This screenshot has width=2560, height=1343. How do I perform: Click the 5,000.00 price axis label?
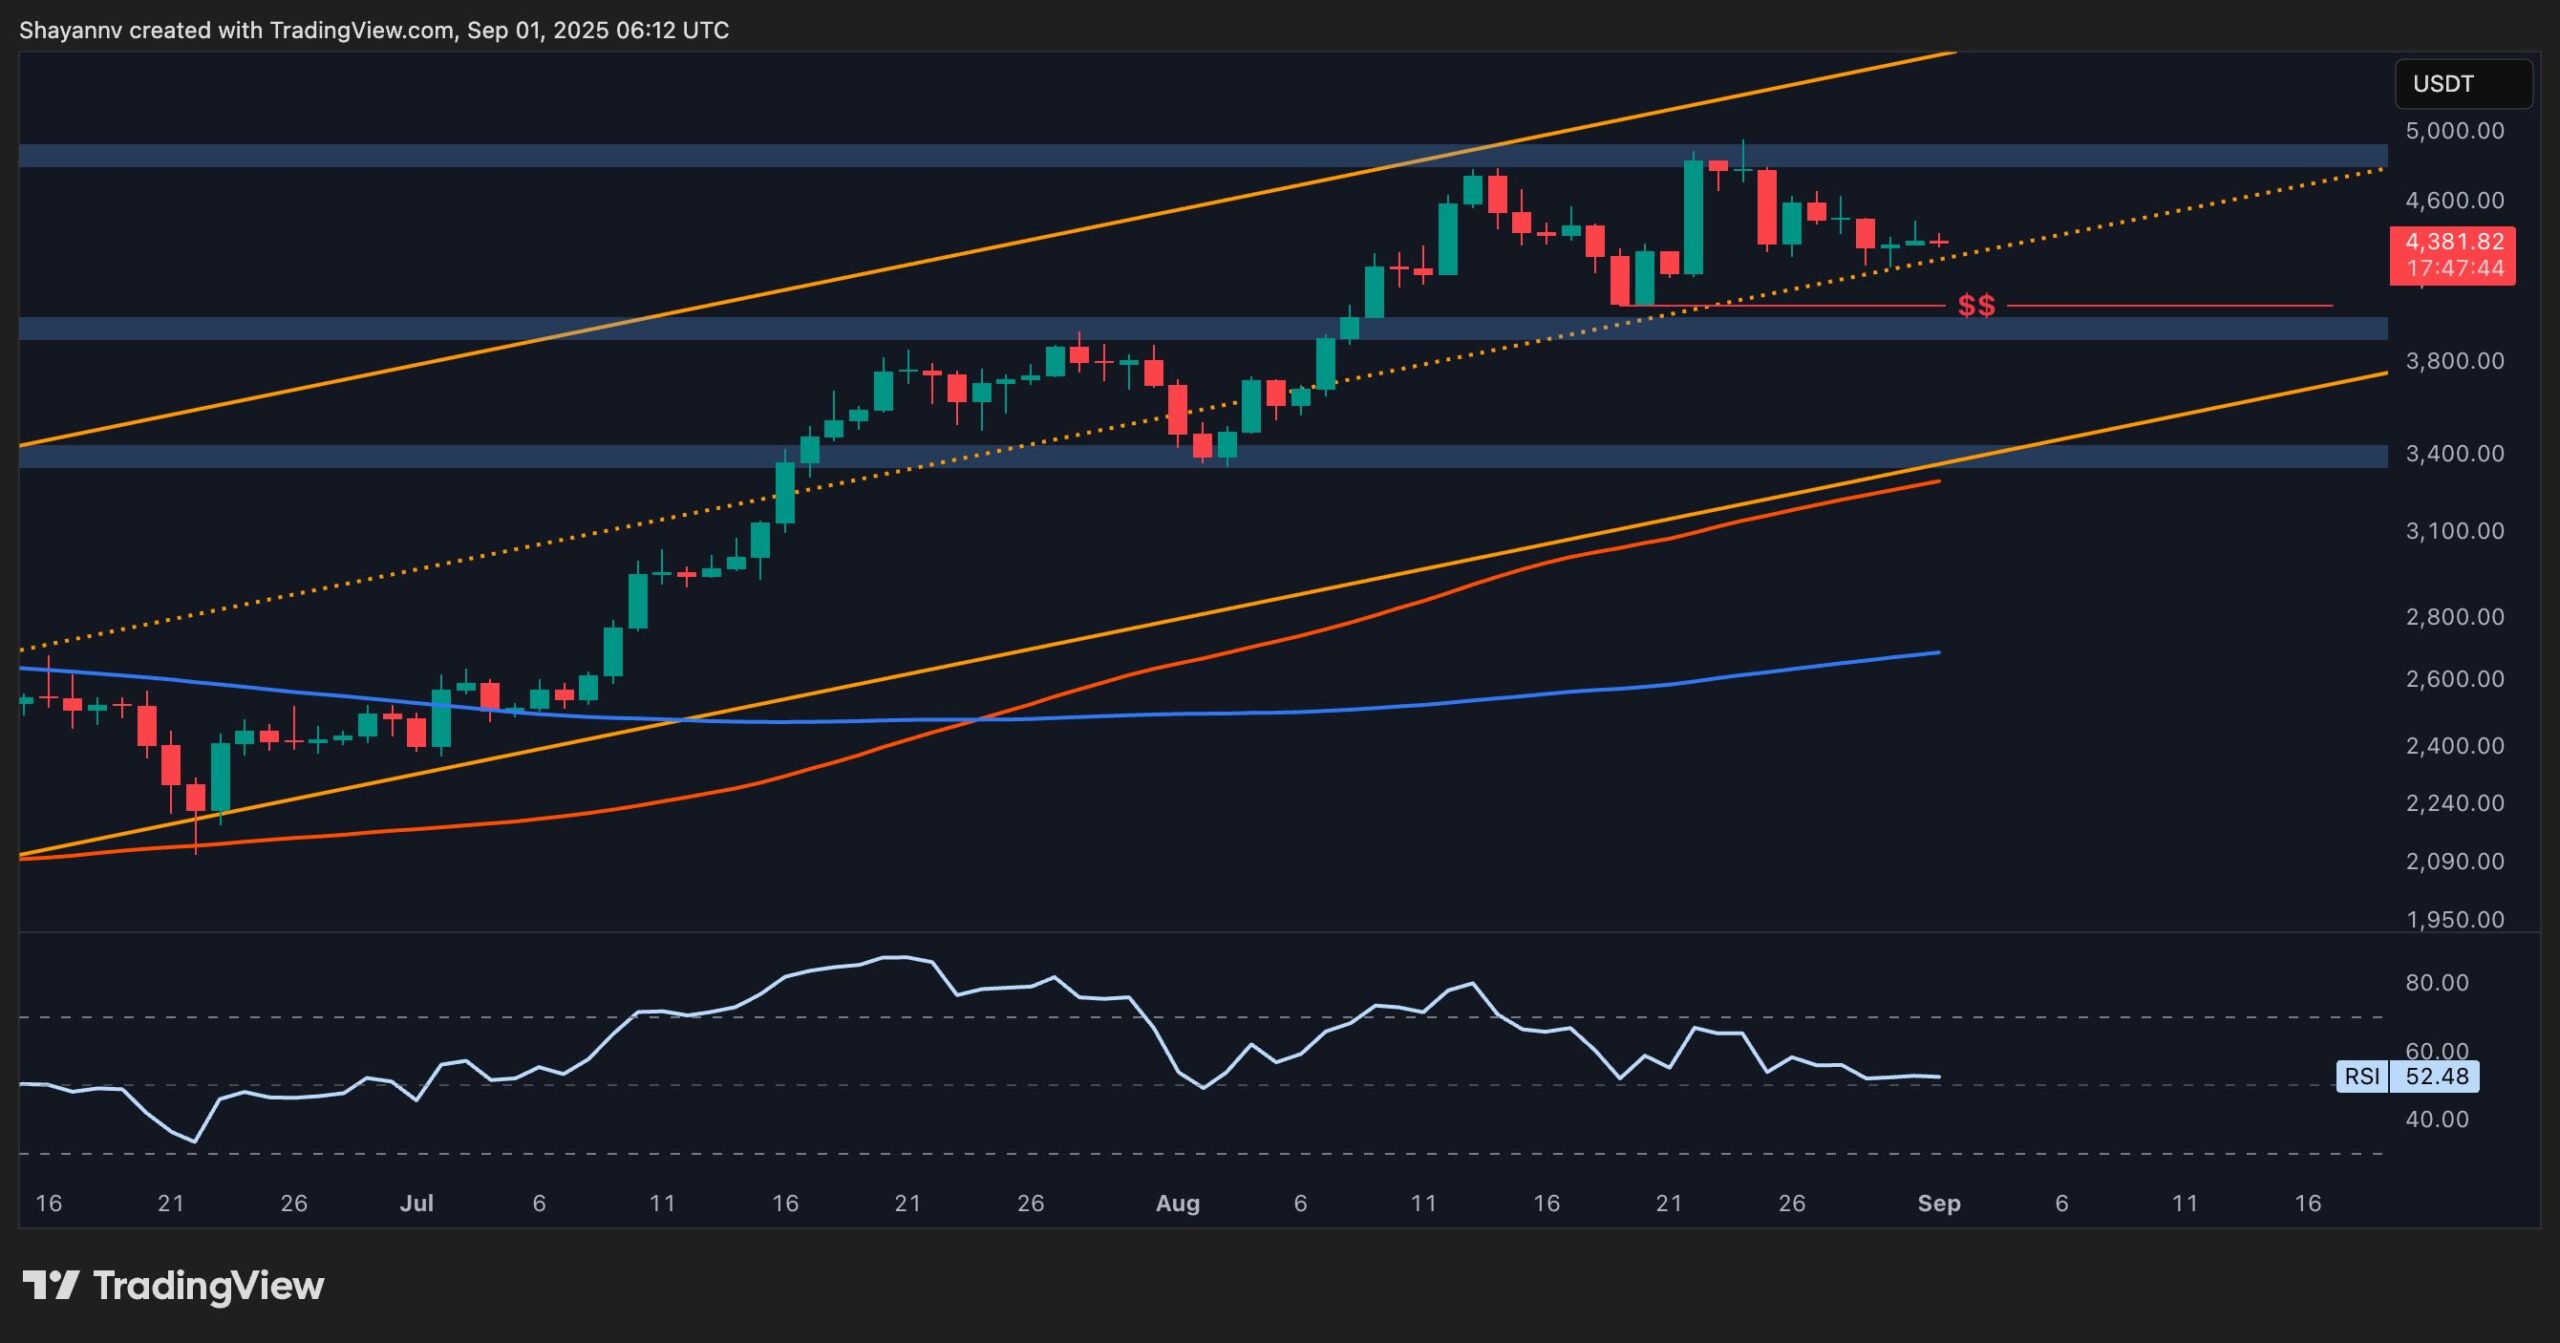pos(2454,131)
